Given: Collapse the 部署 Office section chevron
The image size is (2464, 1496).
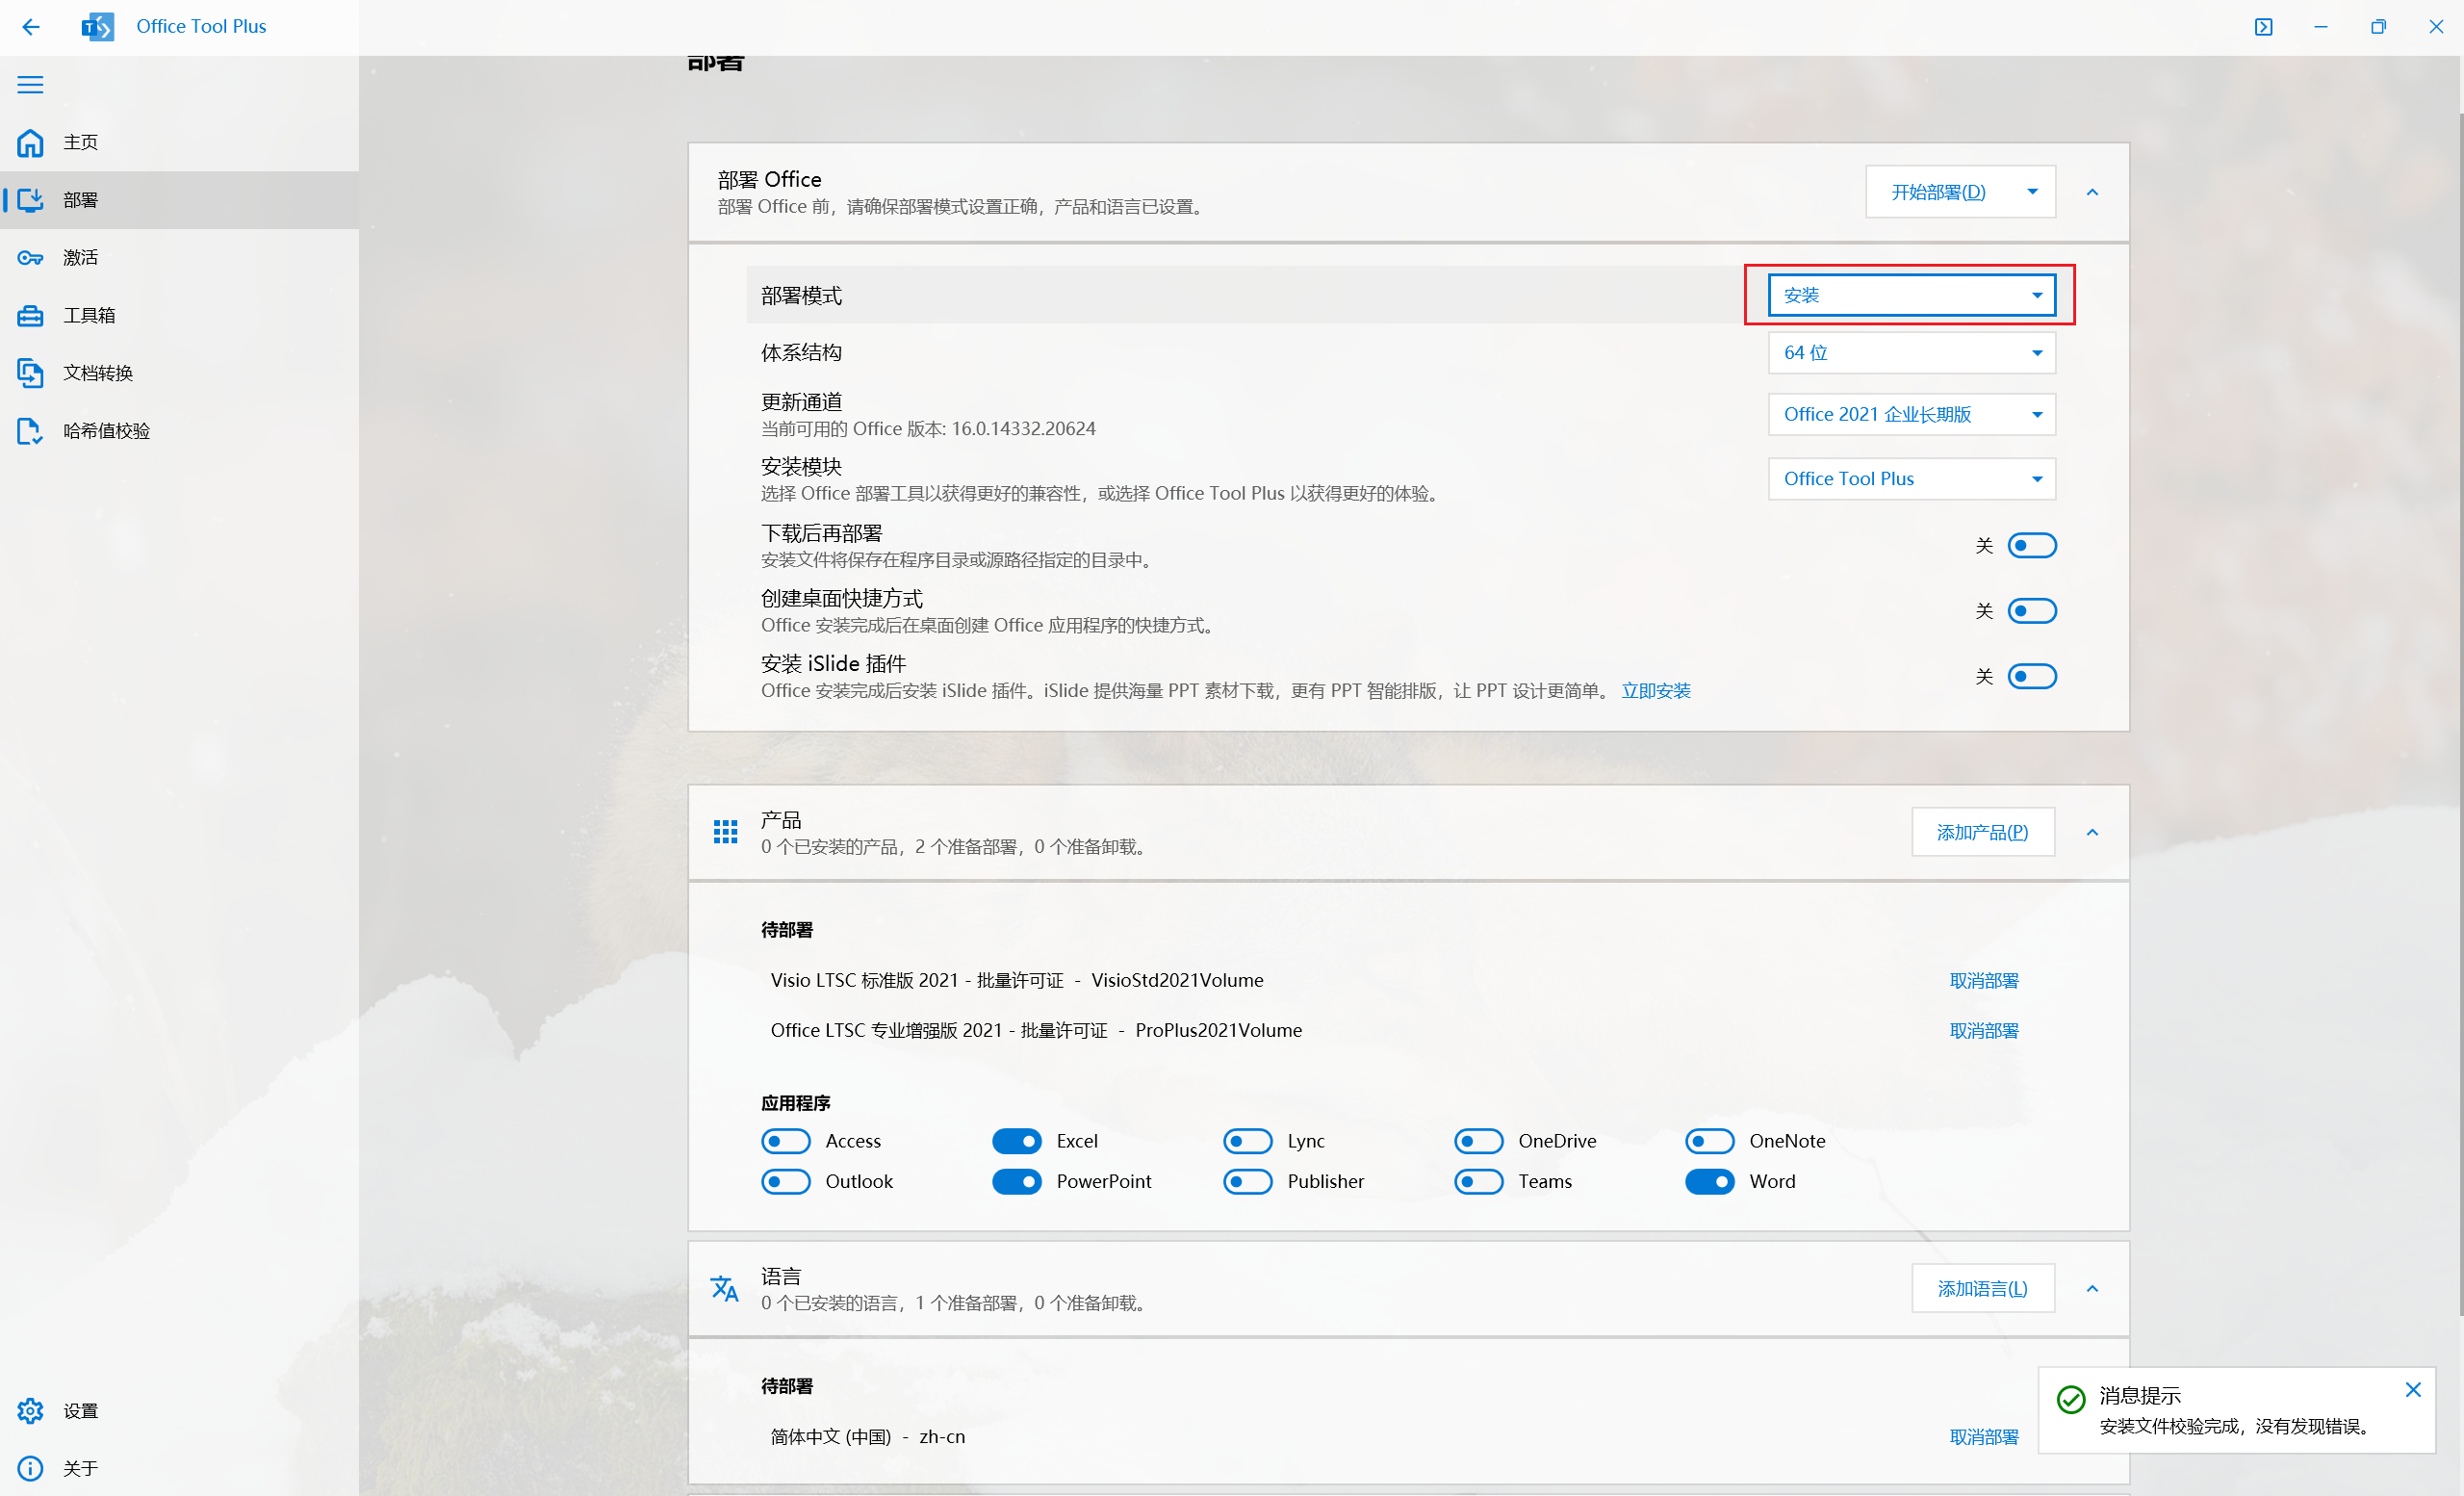Looking at the screenshot, I should [x=2092, y=192].
